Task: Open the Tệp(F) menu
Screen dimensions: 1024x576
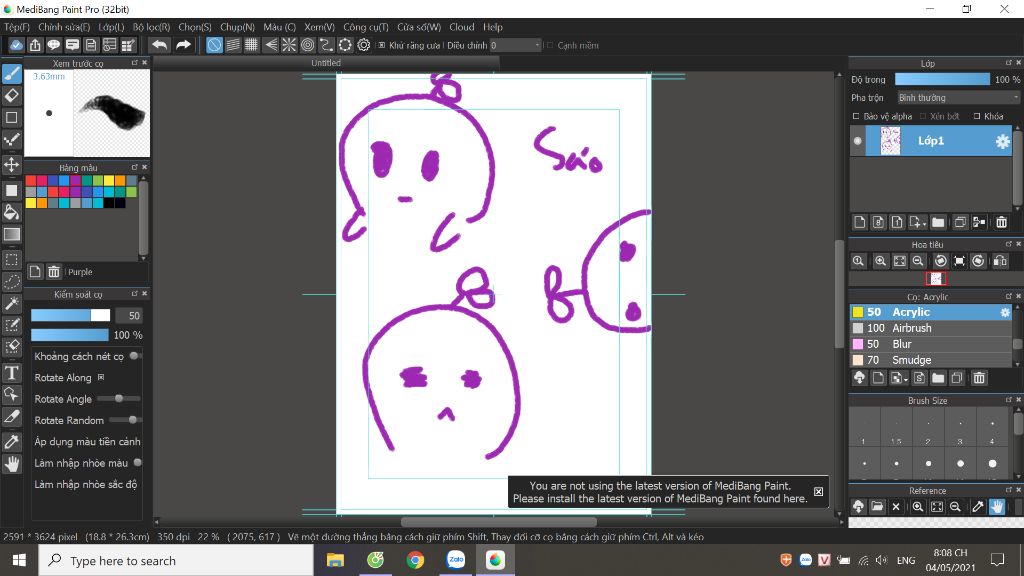Action: (17, 27)
